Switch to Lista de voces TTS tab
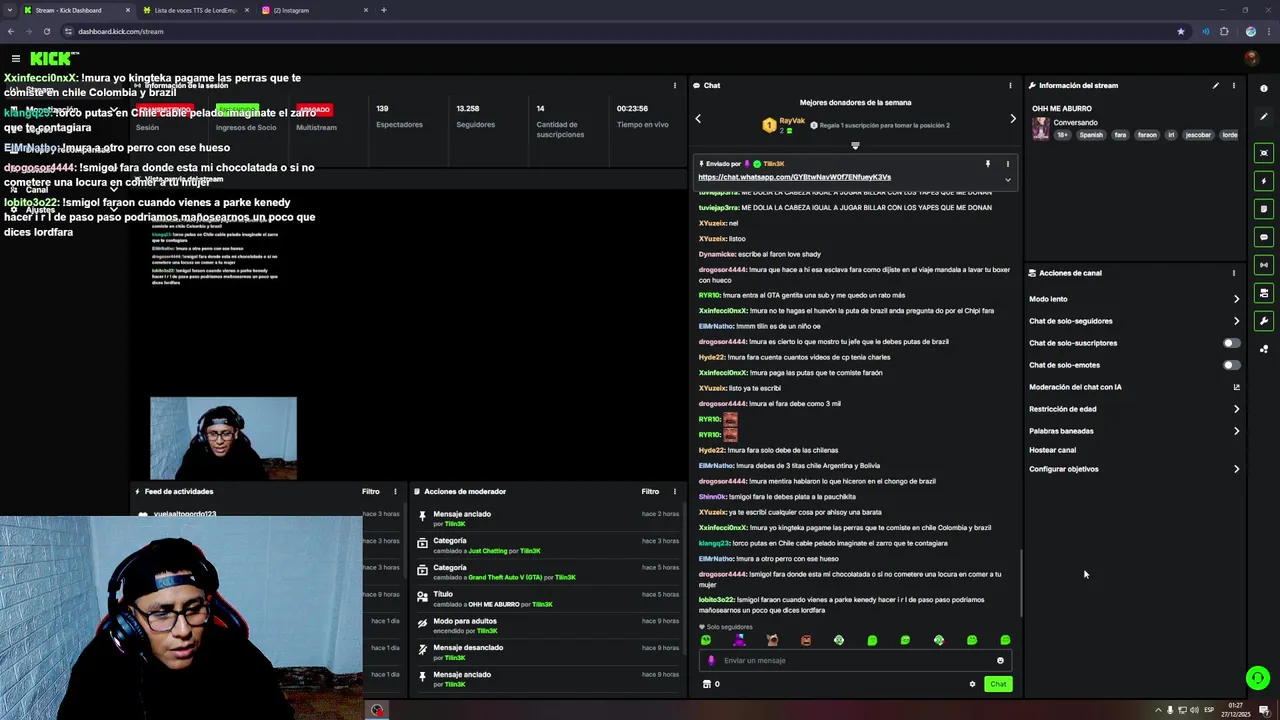 pyautogui.click(x=196, y=10)
